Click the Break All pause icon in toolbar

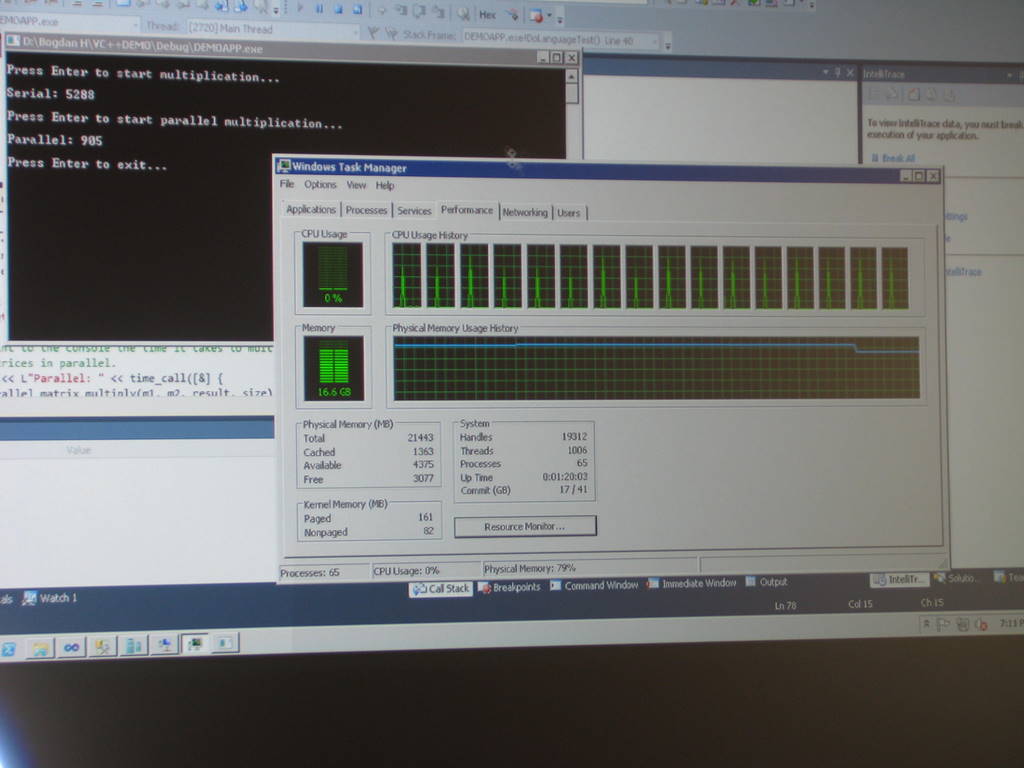pyautogui.click(x=319, y=9)
